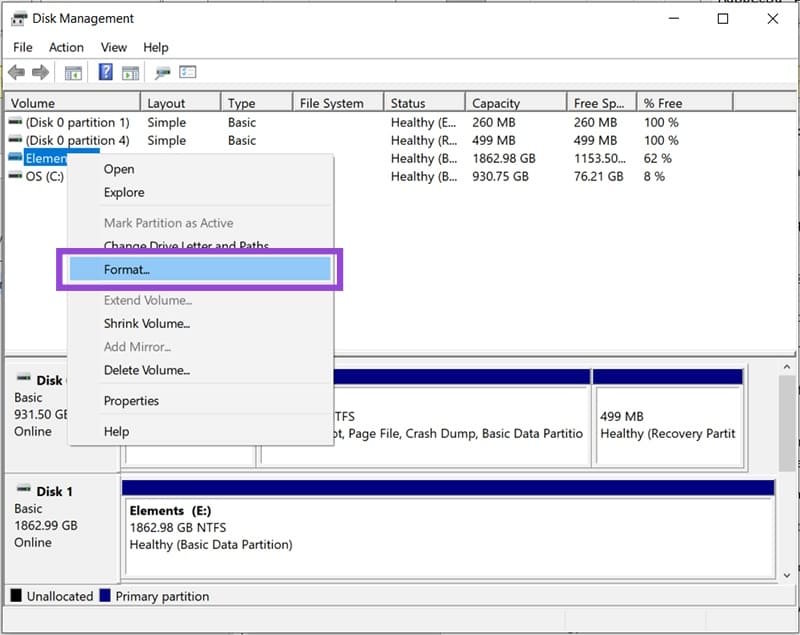Open Help using the question mark toolbar icon
This screenshot has width=800, height=635.
pyautogui.click(x=103, y=72)
